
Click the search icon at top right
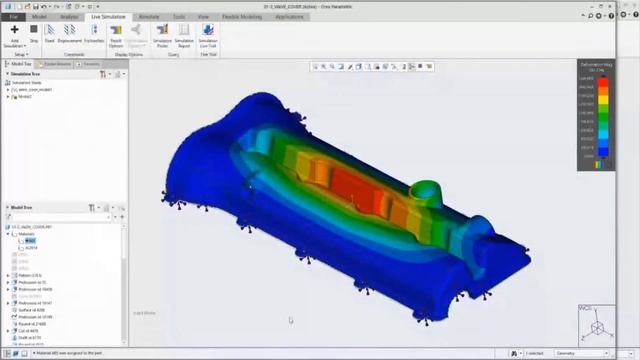591,16
